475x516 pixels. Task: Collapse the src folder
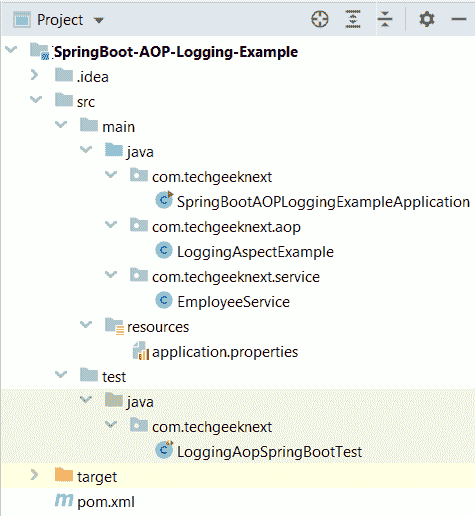(x=36, y=99)
